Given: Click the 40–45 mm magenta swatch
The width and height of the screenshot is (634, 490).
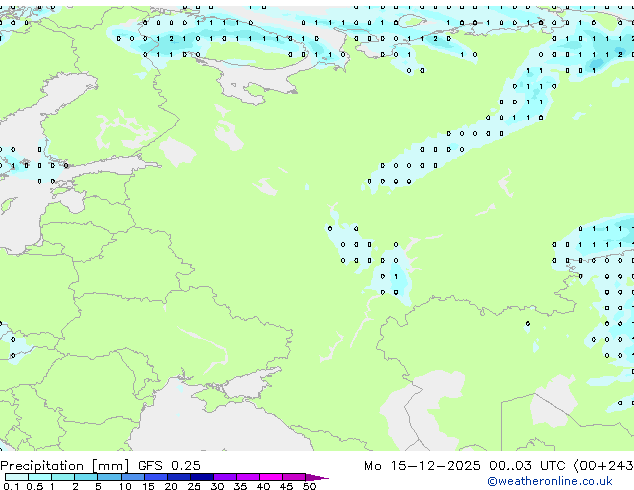Looking at the screenshot, I should 271,477.
